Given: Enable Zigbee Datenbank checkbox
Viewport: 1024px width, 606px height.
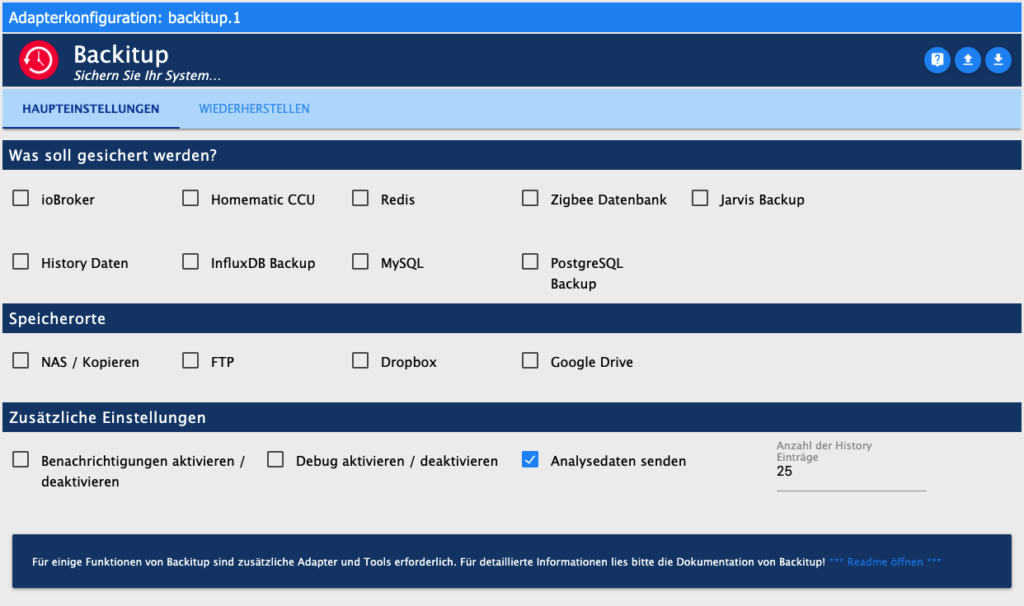Looking at the screenshot, I should click(530, 198).
